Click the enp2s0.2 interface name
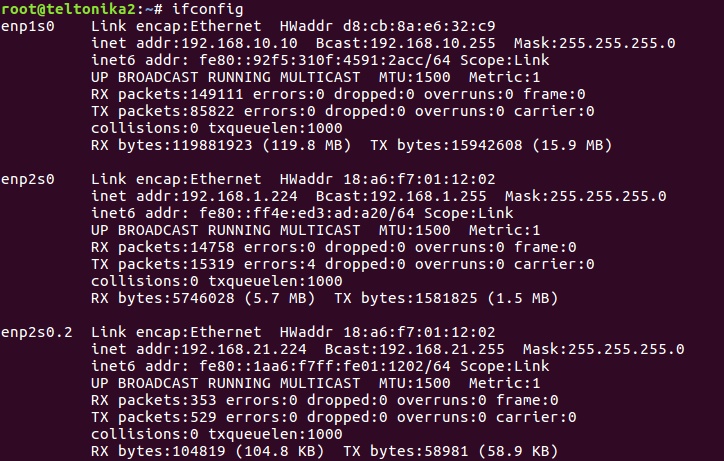Screen dimensions: 724x461 point(37,332)
